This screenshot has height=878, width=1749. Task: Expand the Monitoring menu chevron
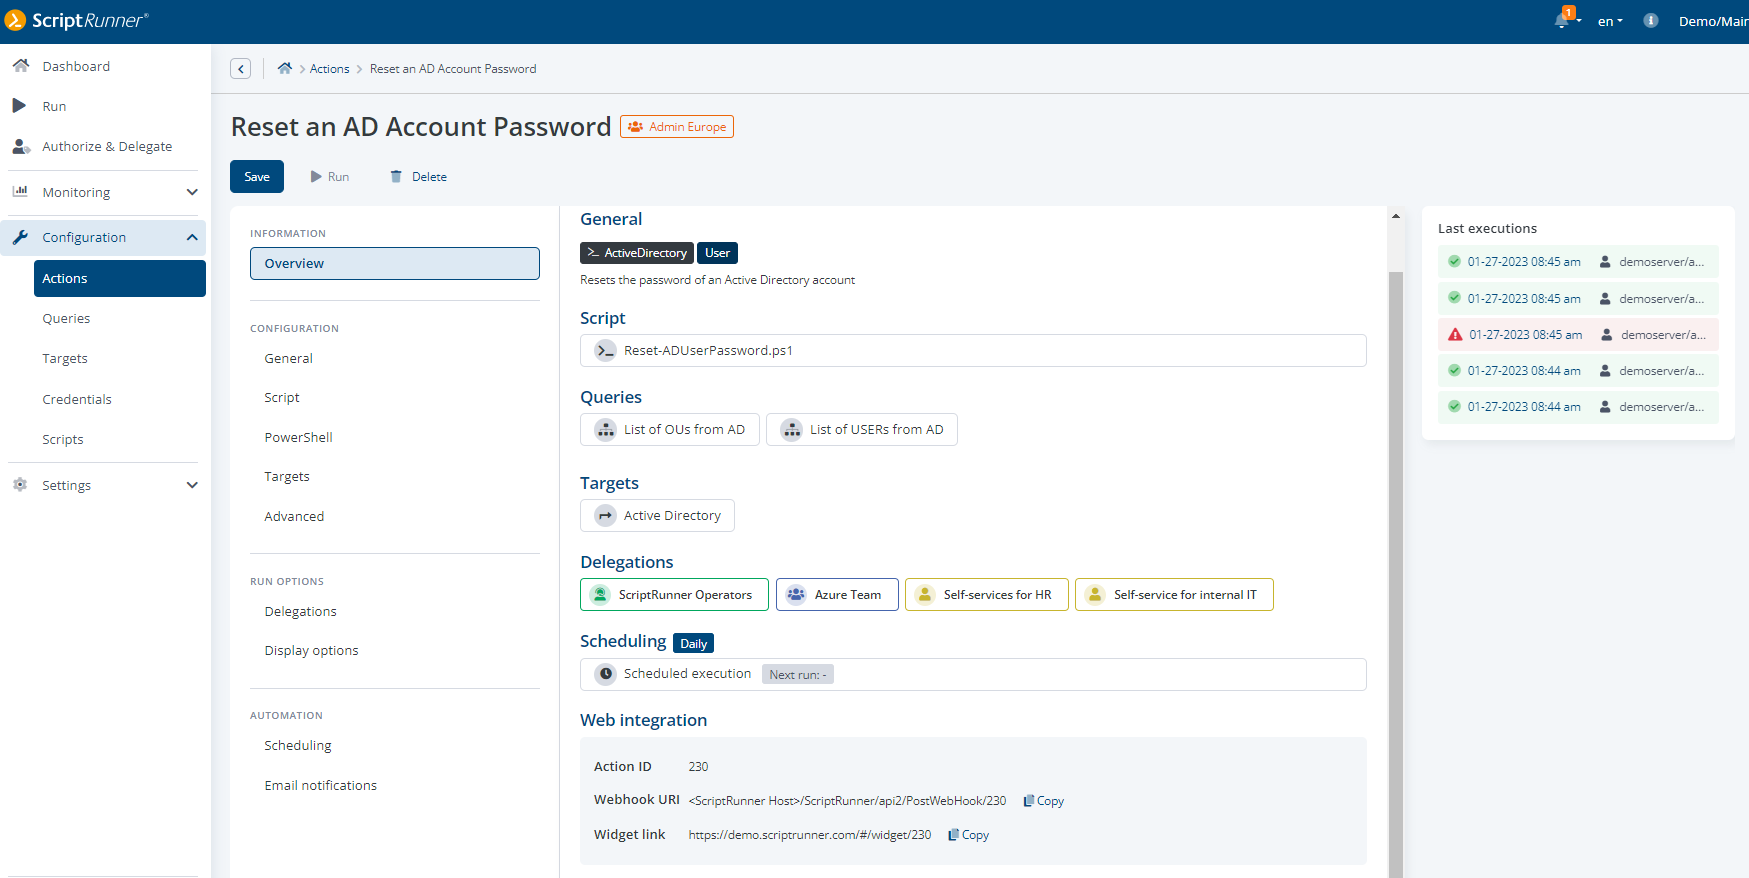(x=192, y=192)
